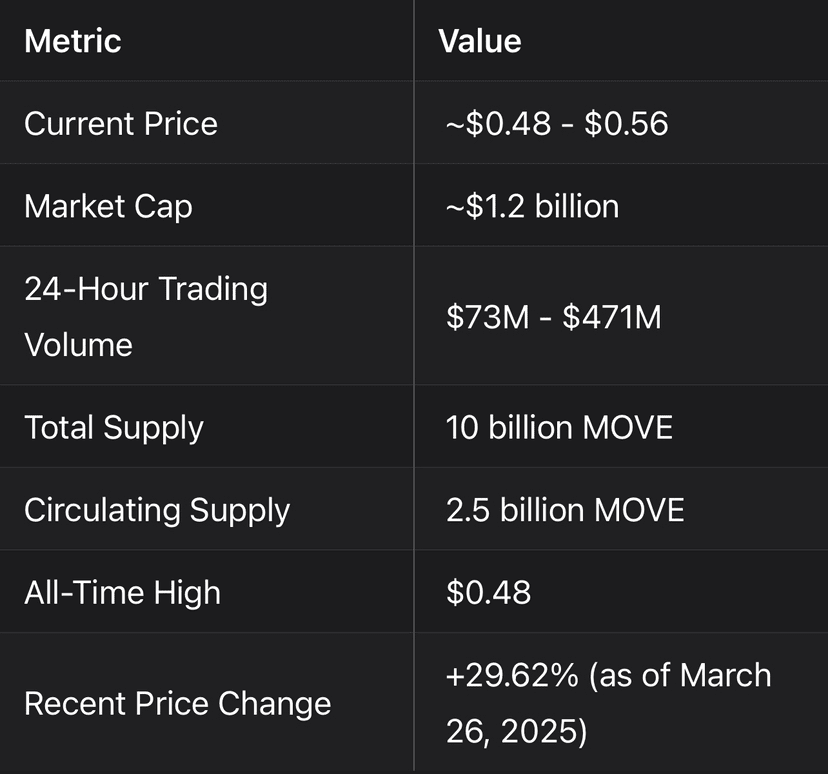Select the Circulating Supply row label

(157, 510)
